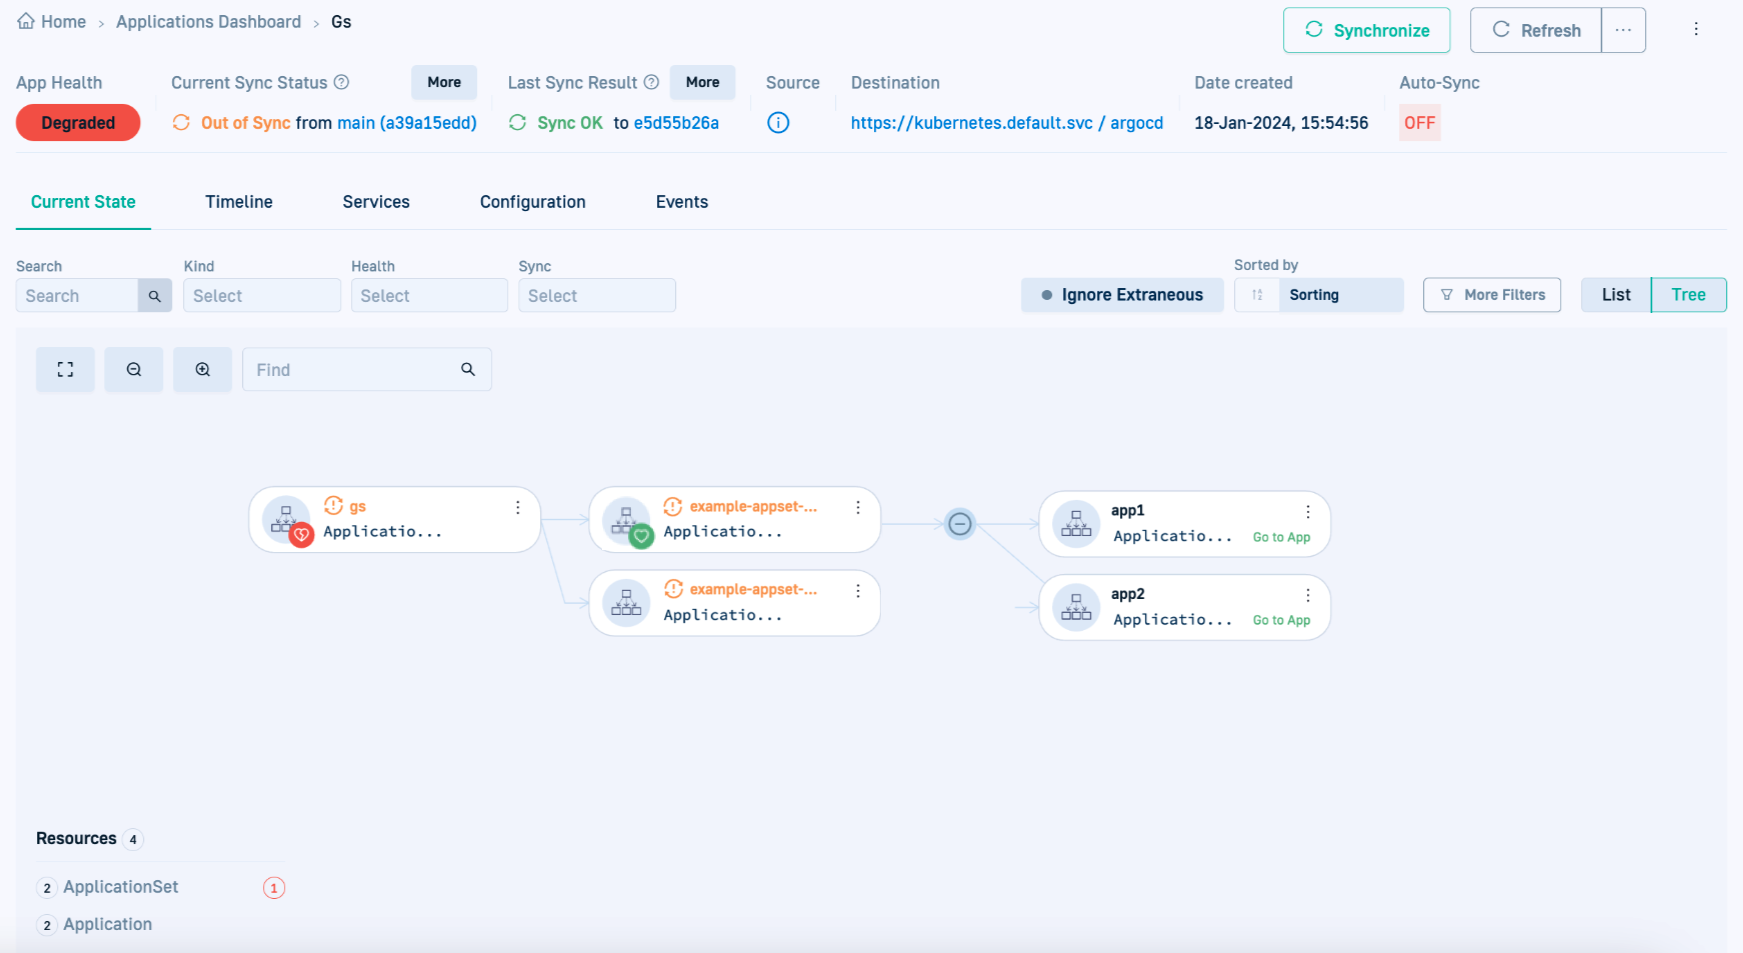Open the app1 node kebab menu
Screen dimensions: 1743x953
tap(1308, 512)
